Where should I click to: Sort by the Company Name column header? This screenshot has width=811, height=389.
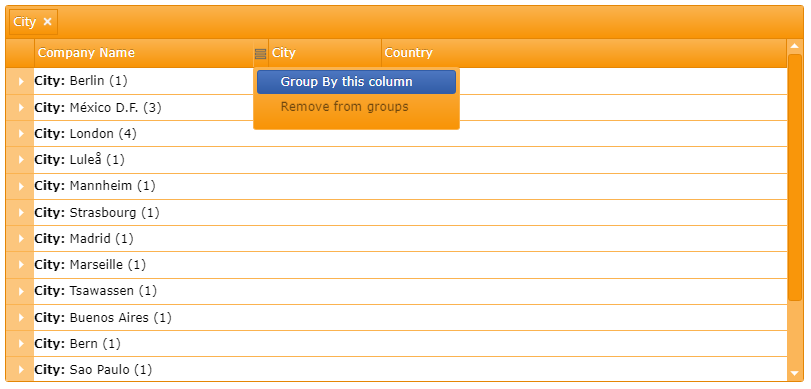[x=144, y=53]
